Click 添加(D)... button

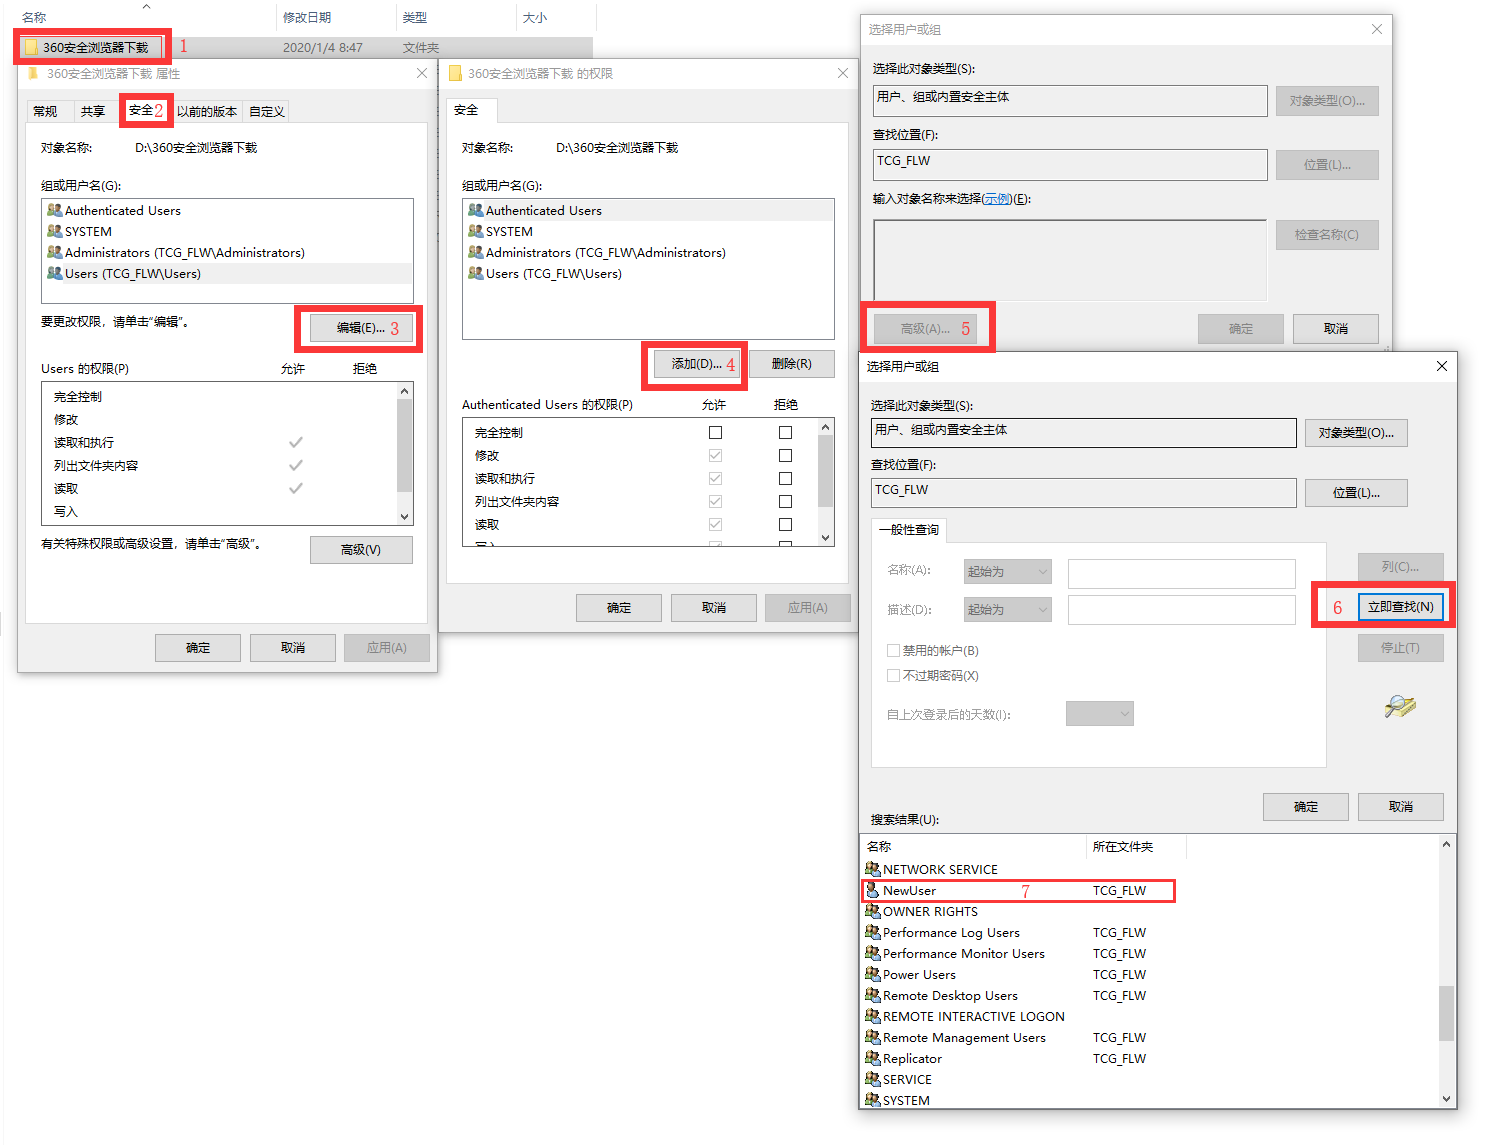pos(697,364)
